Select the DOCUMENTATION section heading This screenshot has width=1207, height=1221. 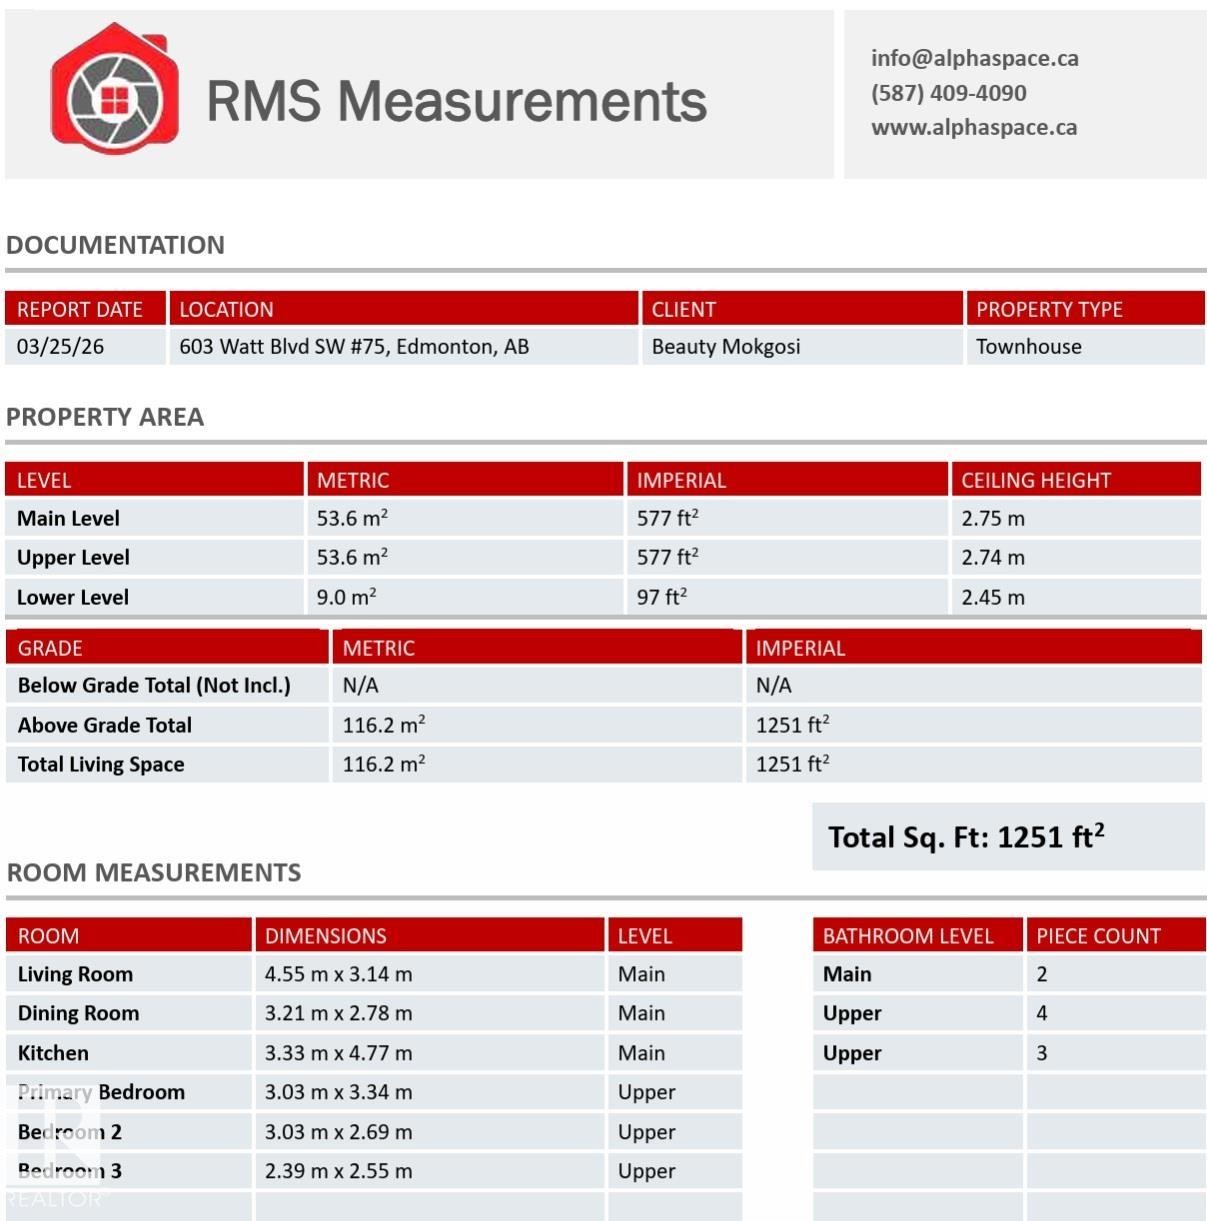pyautogui.click(x=115, y=244)
